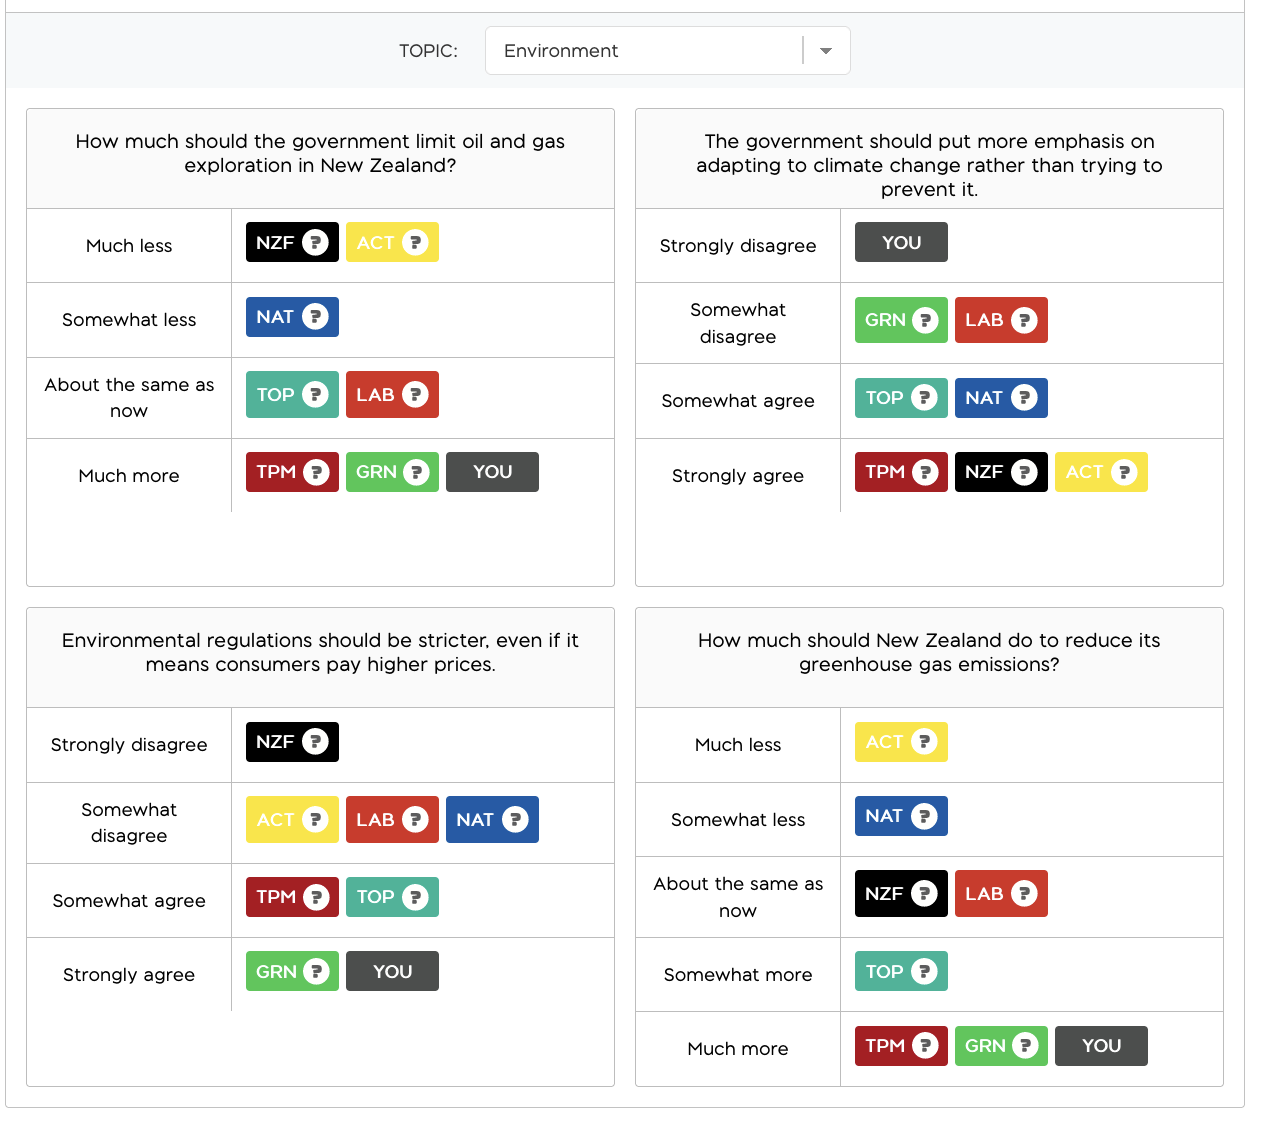Screen dimensions: 1276x1130
Task: Click LAB help icon in climate adaptation Somewhat disagree row
Action: point(1024,320)
